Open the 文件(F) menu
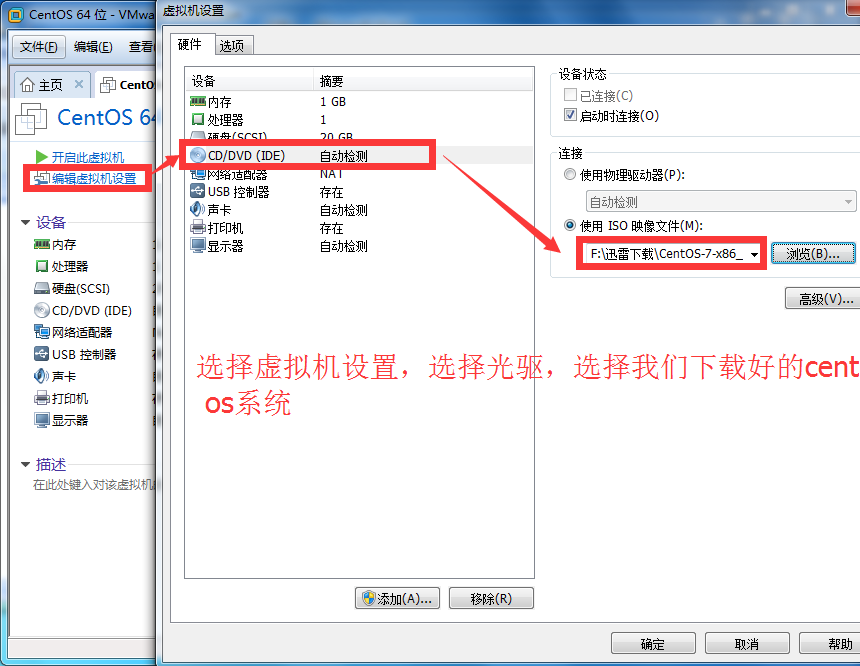Screen dimensions: 860x666 click(38, 47)
